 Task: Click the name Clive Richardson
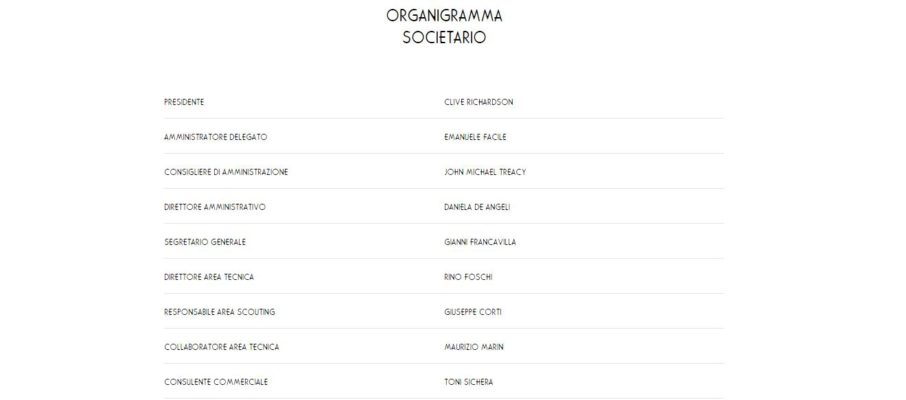point(479,102)
